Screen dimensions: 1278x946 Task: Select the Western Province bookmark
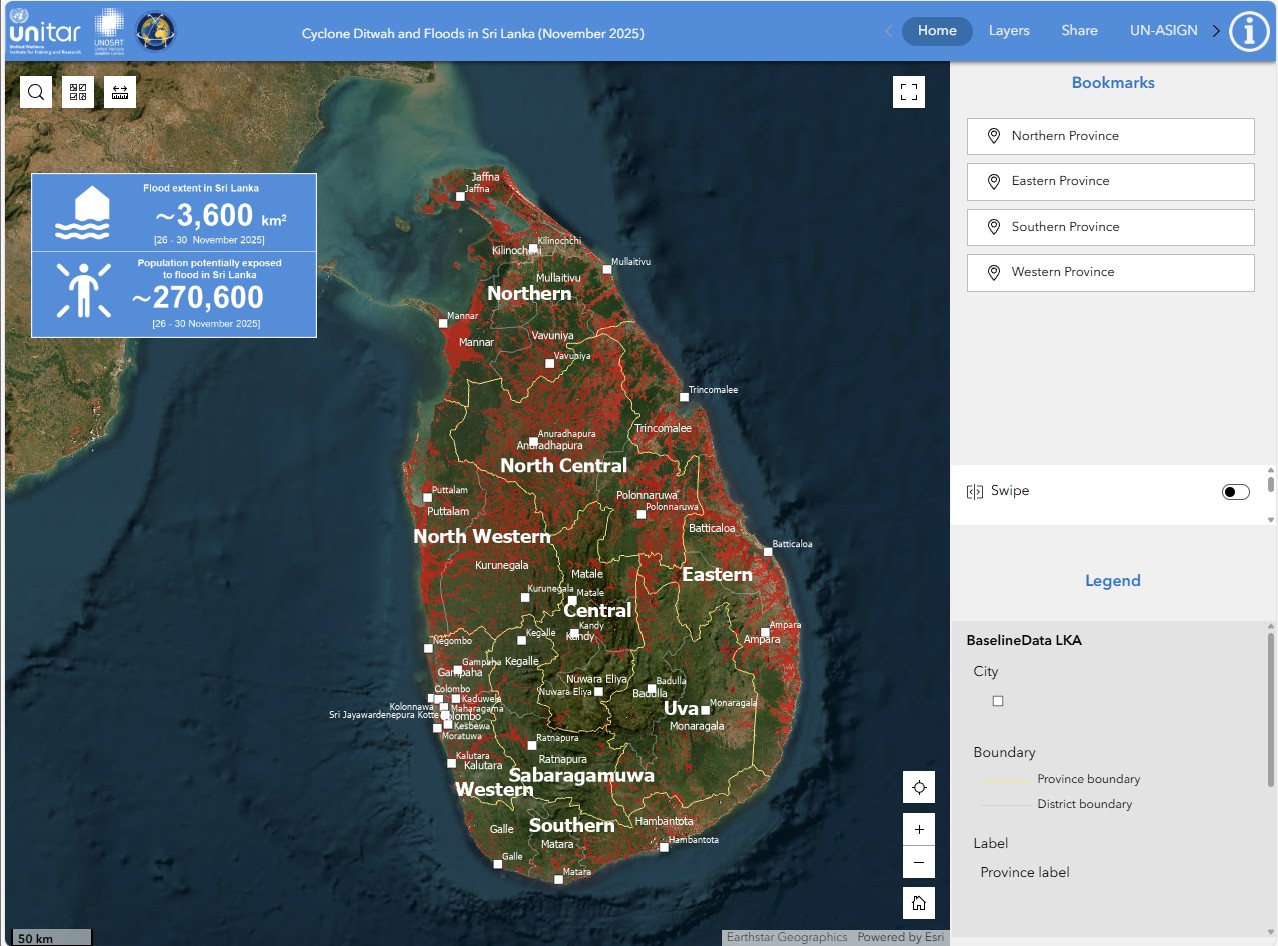[1110, 272]
